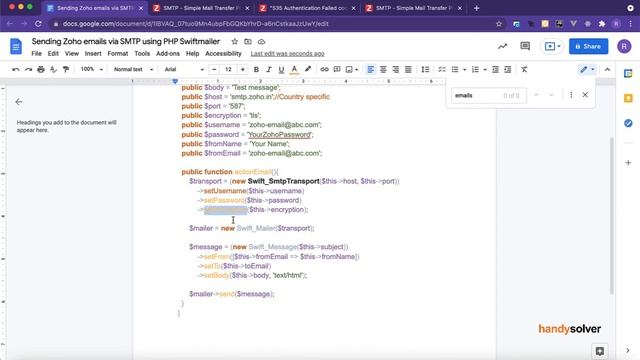Open the zoom level dropdown
640x360 pixels.
(91, 69)
